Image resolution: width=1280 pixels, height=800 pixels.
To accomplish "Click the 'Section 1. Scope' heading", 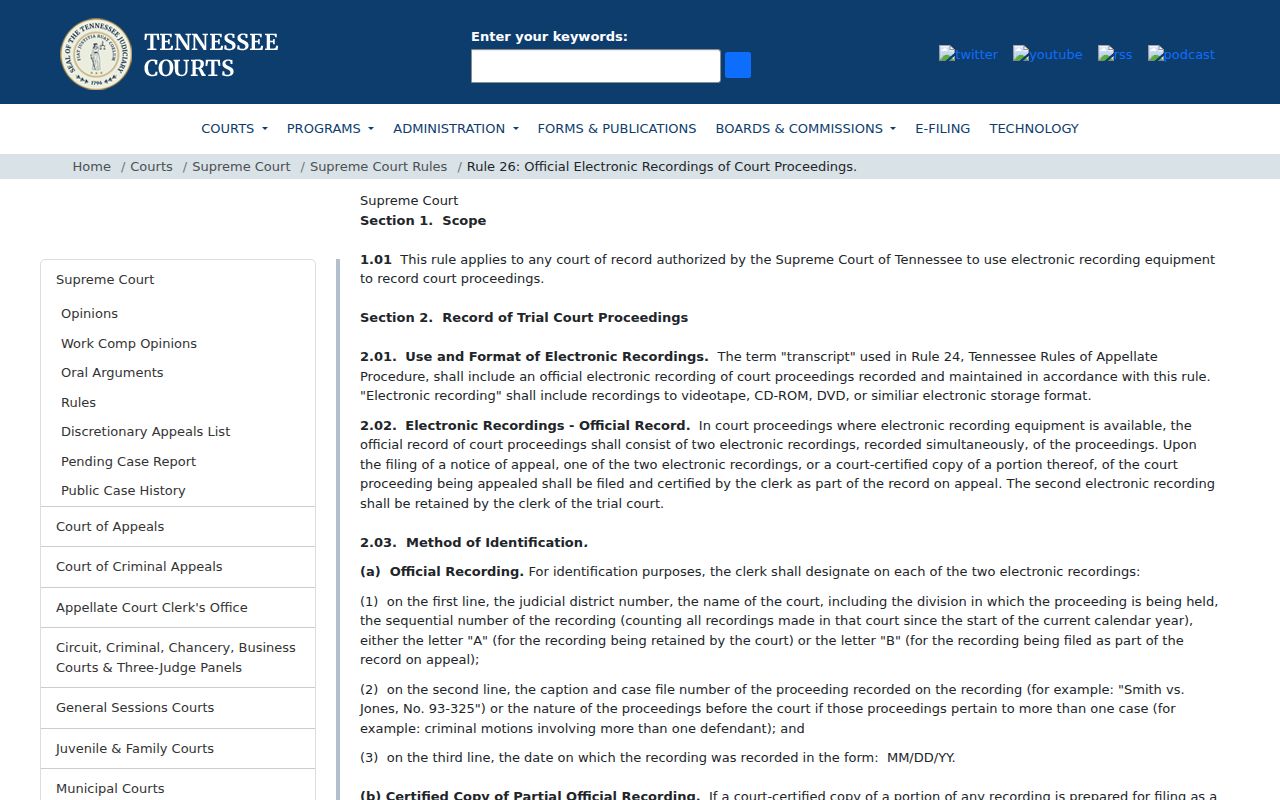I will tap(423, 220).
